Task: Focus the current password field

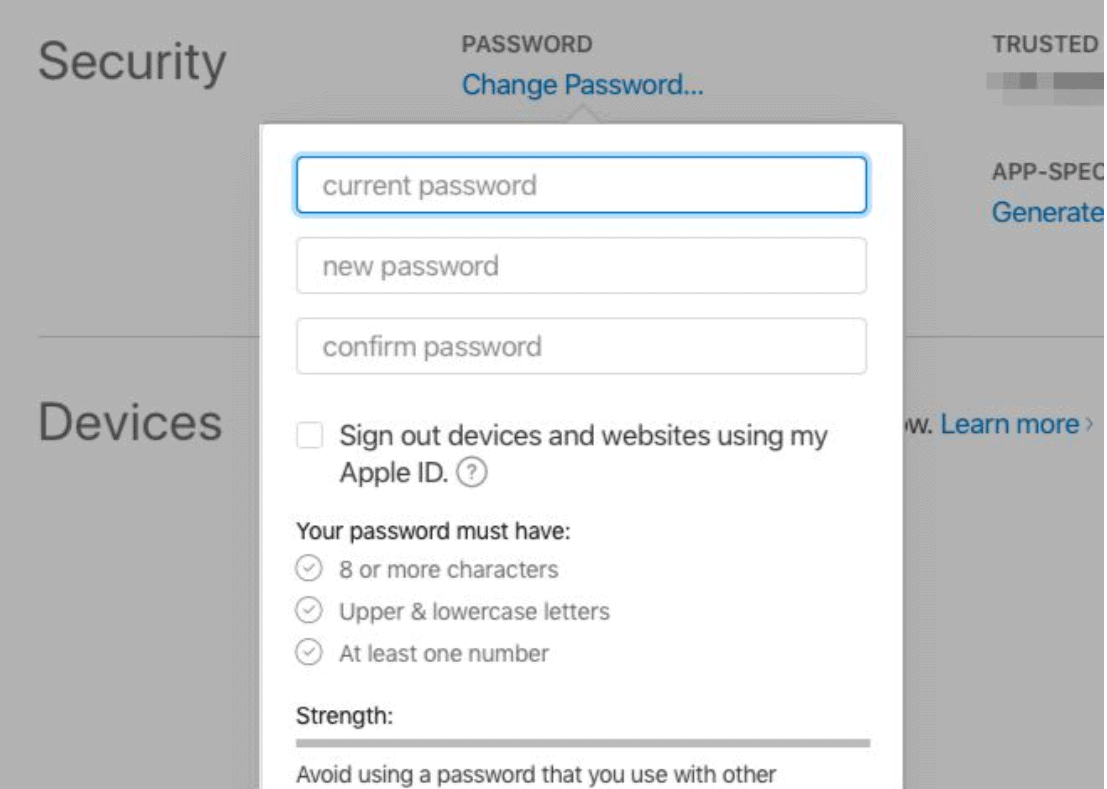Action: pos(582,185)
